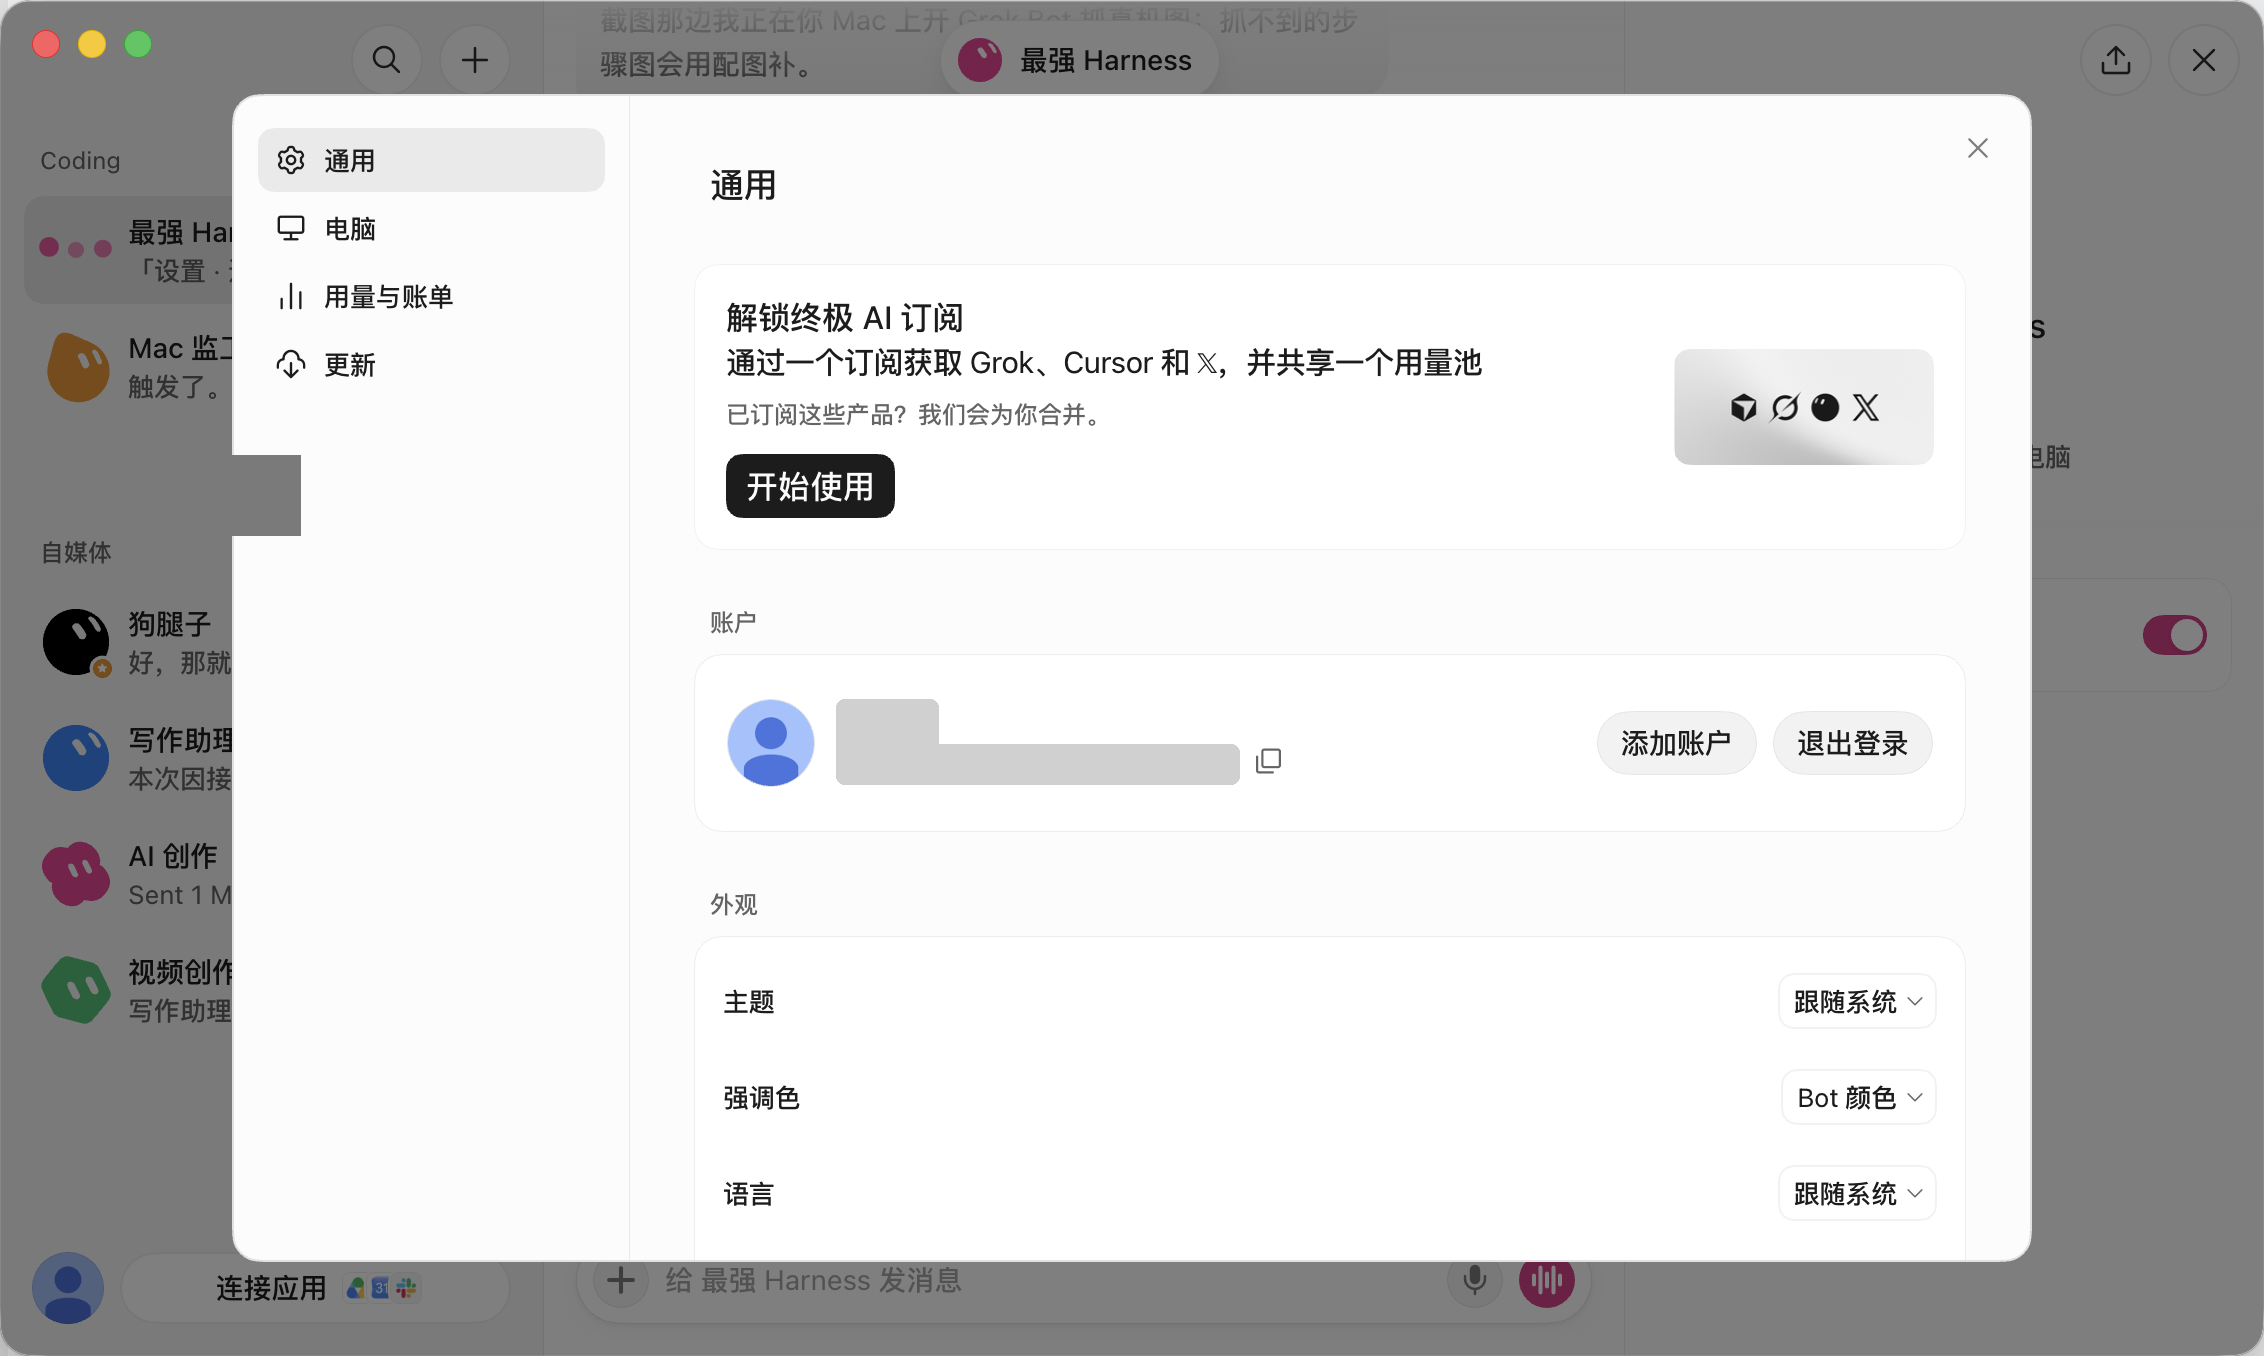The image size is (2264, 1356).
Task: Click the pink dots icon of 最强 Harness chat
Action: point(76,248)
